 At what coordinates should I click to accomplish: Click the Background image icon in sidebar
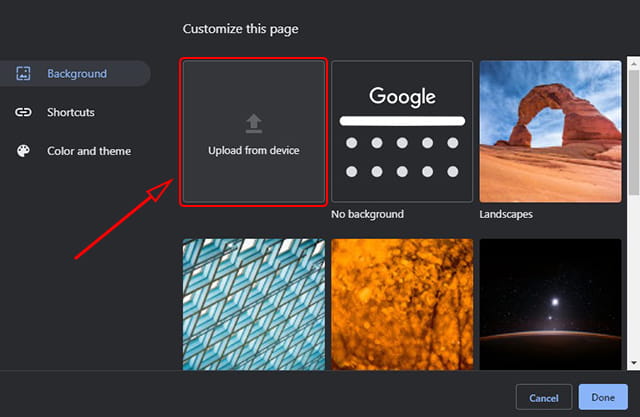pyautogui.click(x=24, y=74)
